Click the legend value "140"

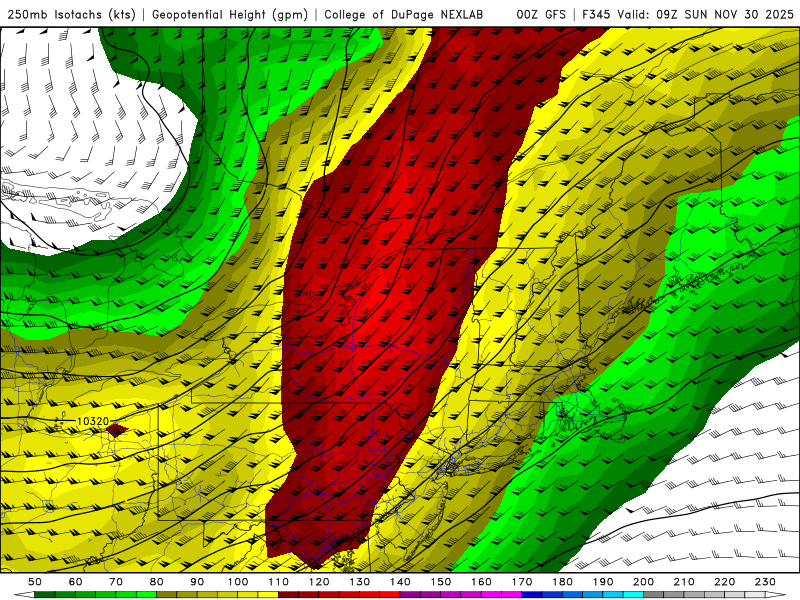(400, 582)
